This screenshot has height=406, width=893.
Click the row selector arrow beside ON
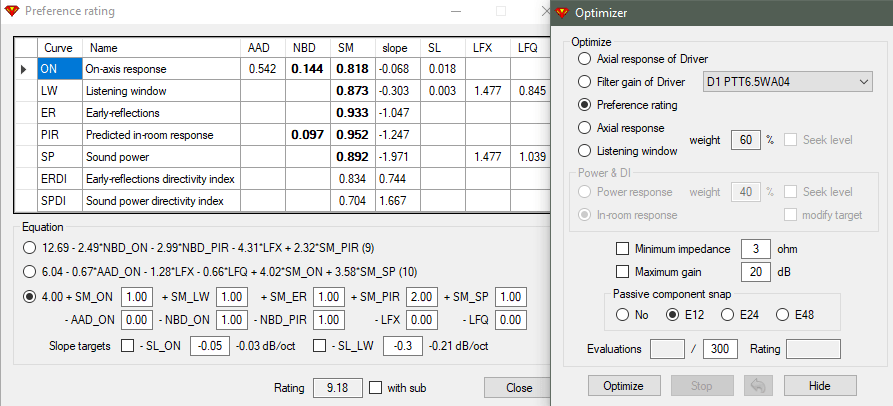pos(24,69)
